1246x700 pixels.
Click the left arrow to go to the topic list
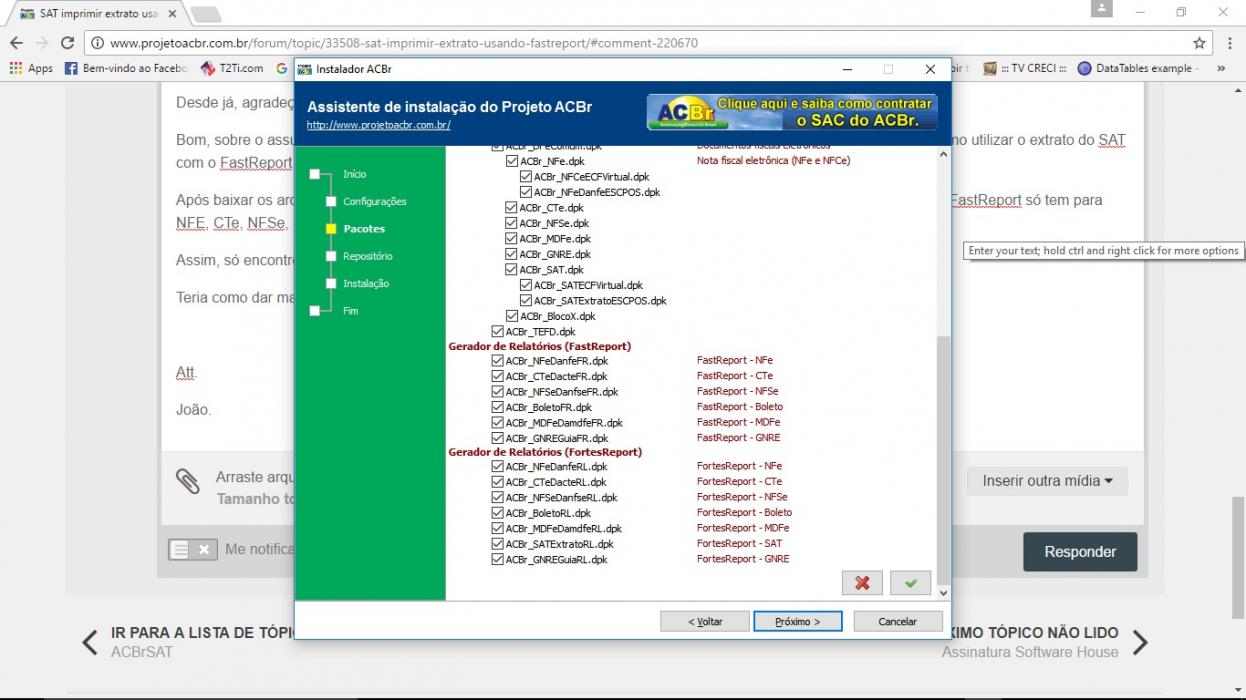tap(90, 642)
